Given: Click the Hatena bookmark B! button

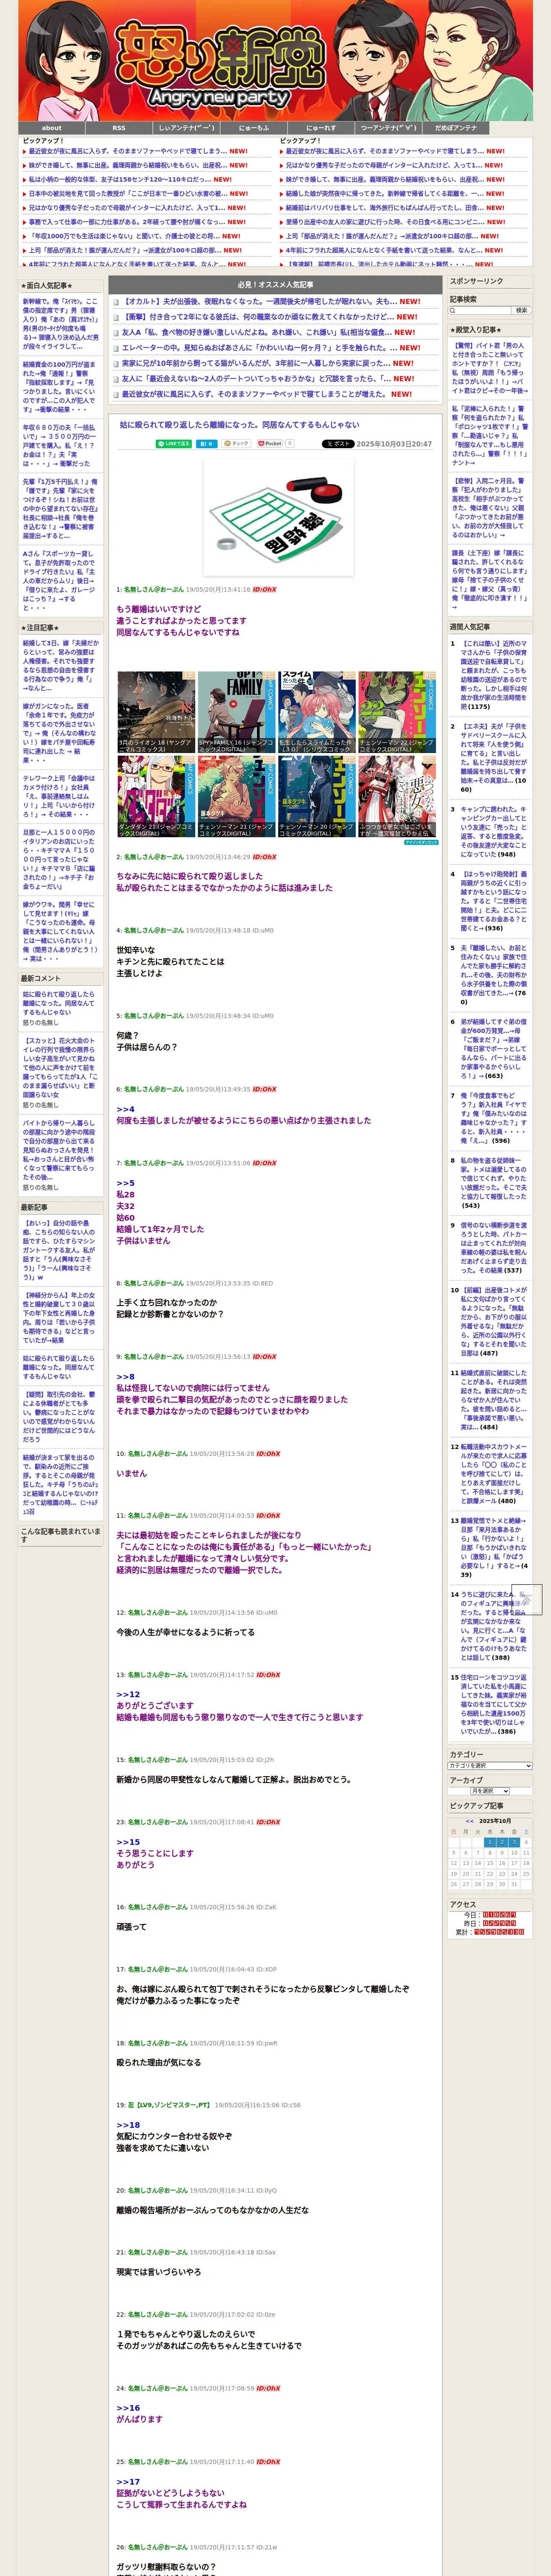Looking at the screenshot, I should pyautogui.click(x=207, y=443).
